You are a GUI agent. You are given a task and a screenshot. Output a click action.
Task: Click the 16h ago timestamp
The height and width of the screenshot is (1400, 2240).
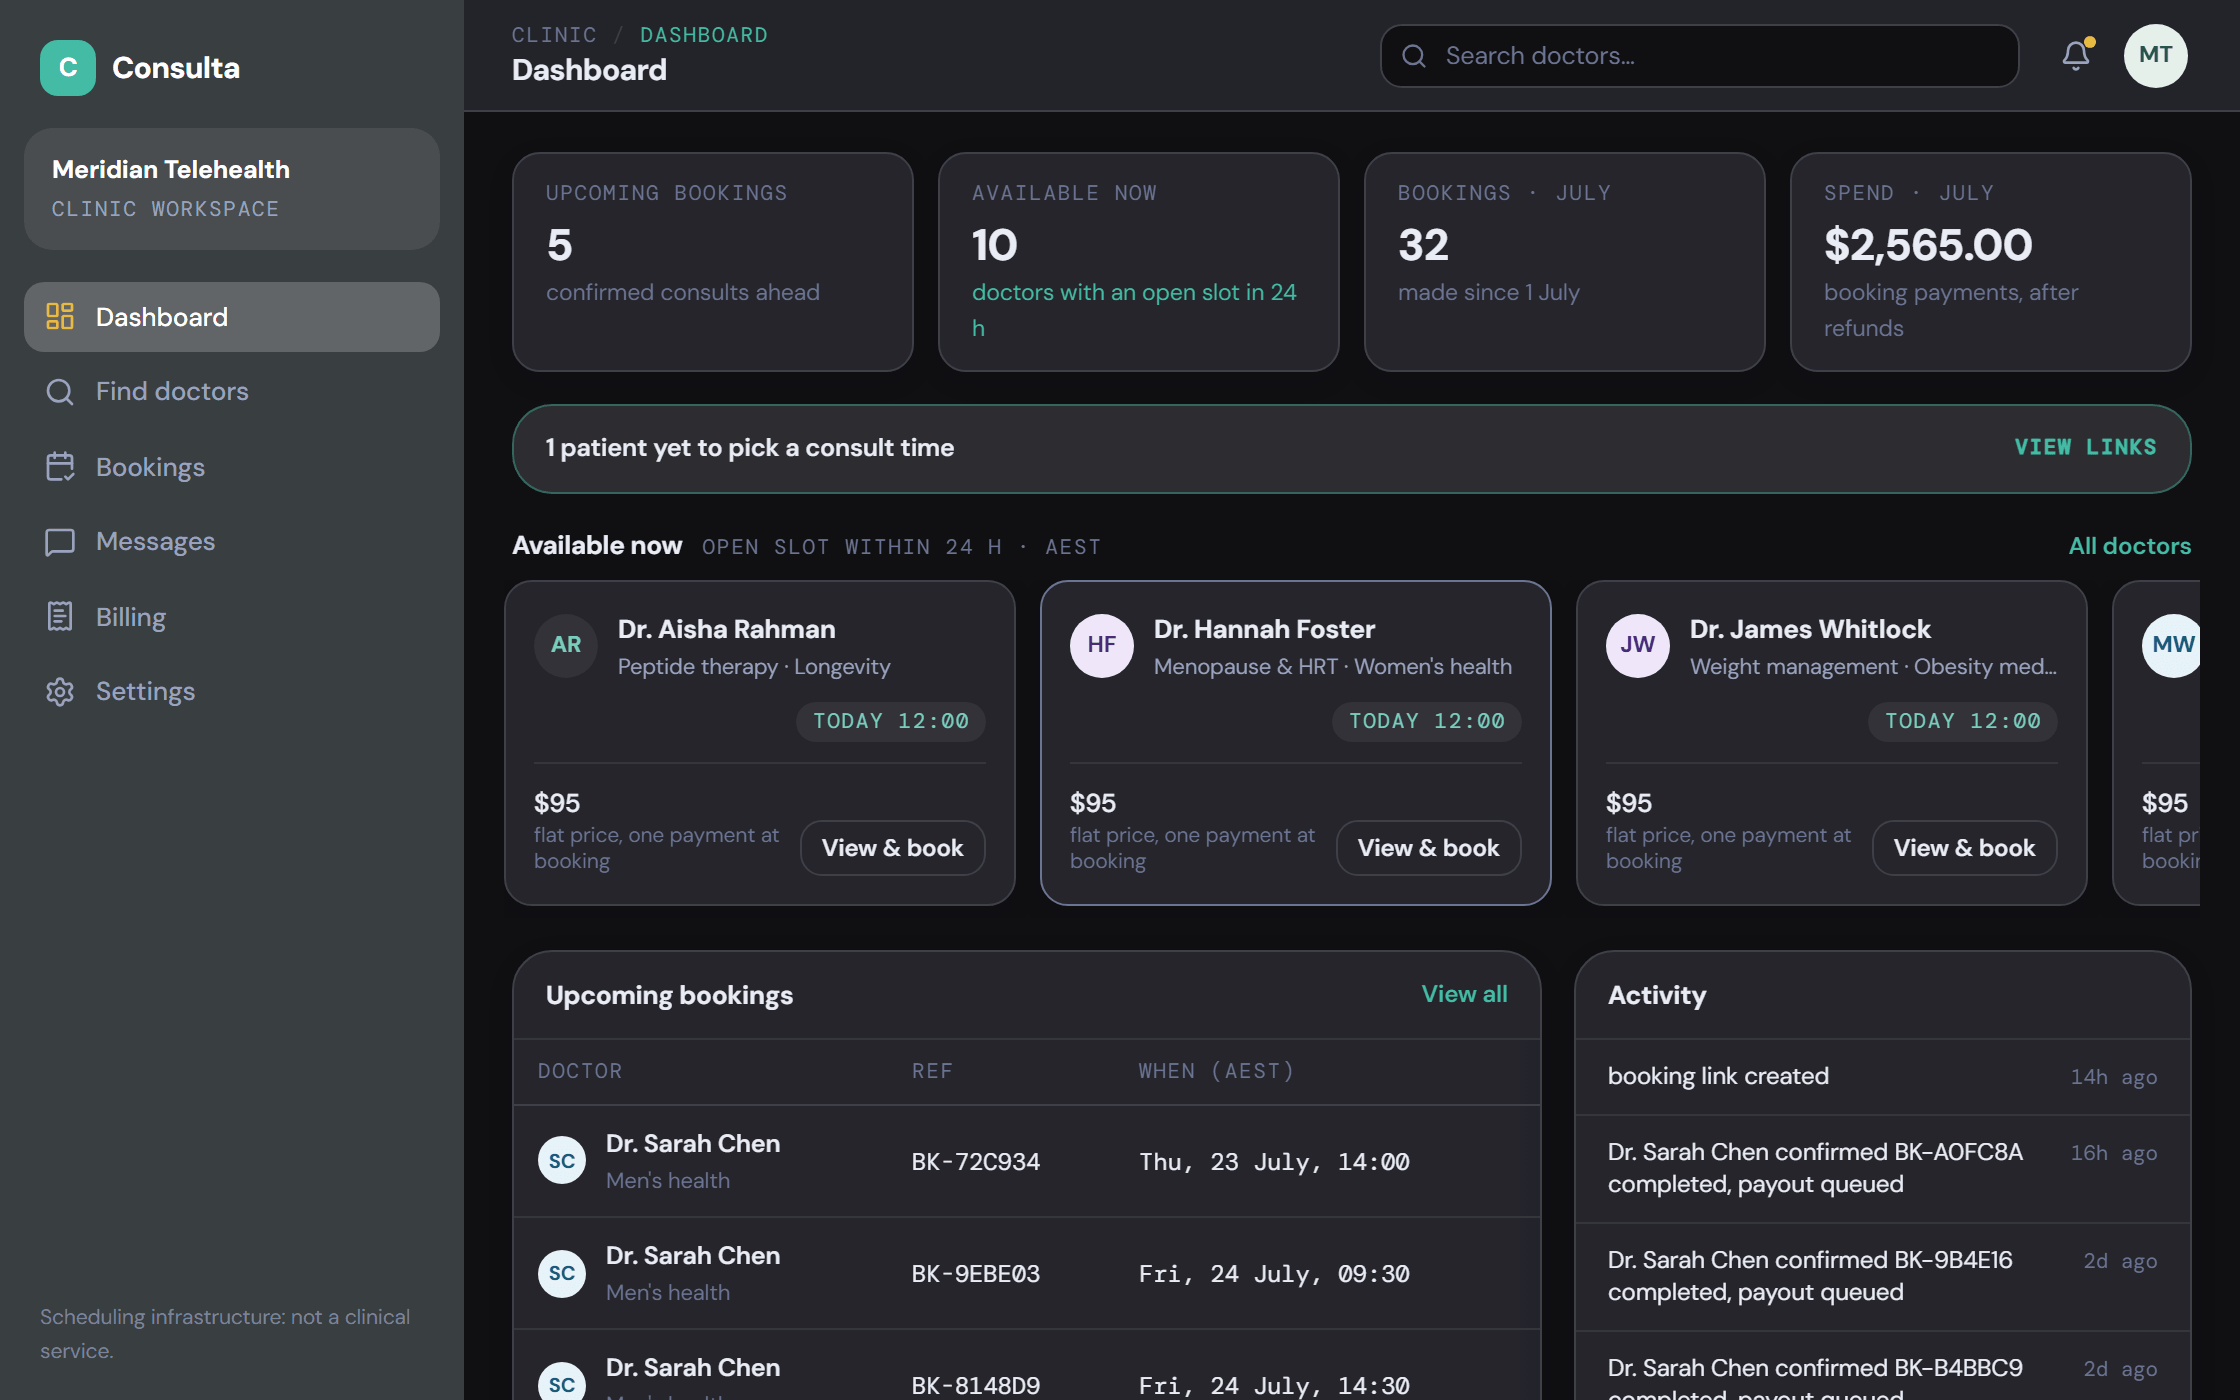tap(2113, 1153)
